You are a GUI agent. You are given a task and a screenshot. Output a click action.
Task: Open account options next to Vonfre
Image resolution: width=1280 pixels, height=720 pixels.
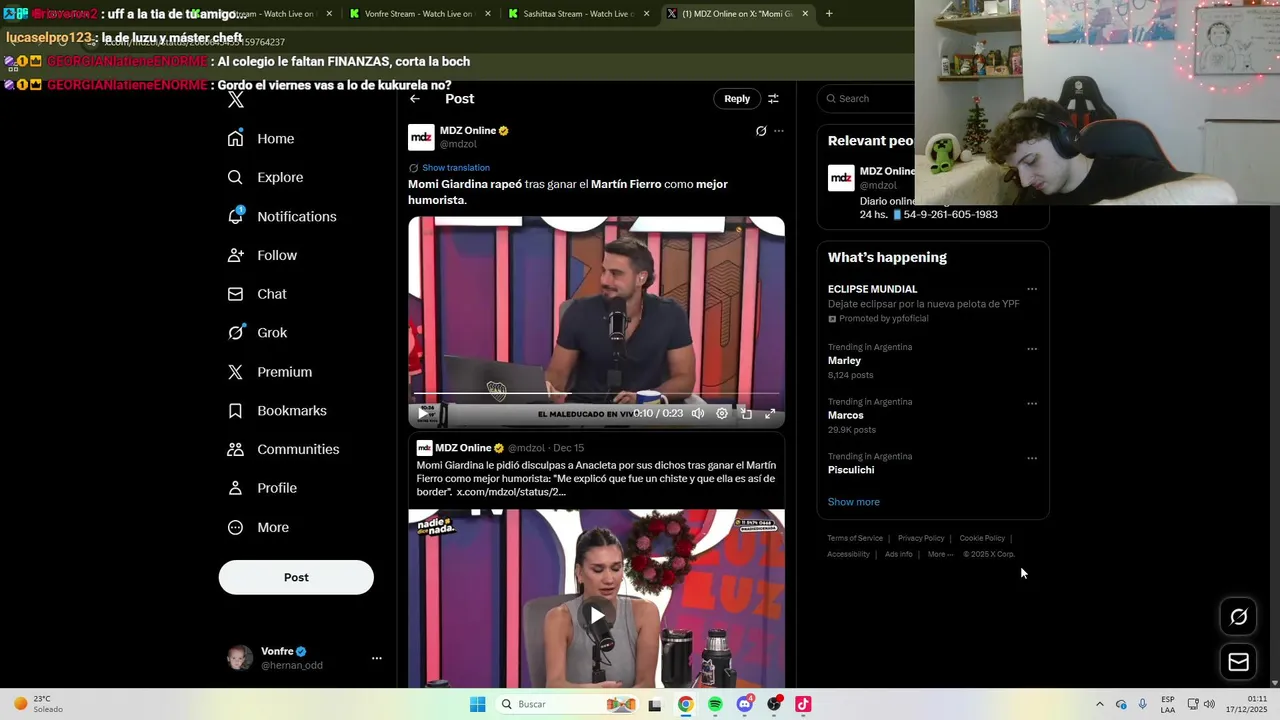(x=377, y=658)
